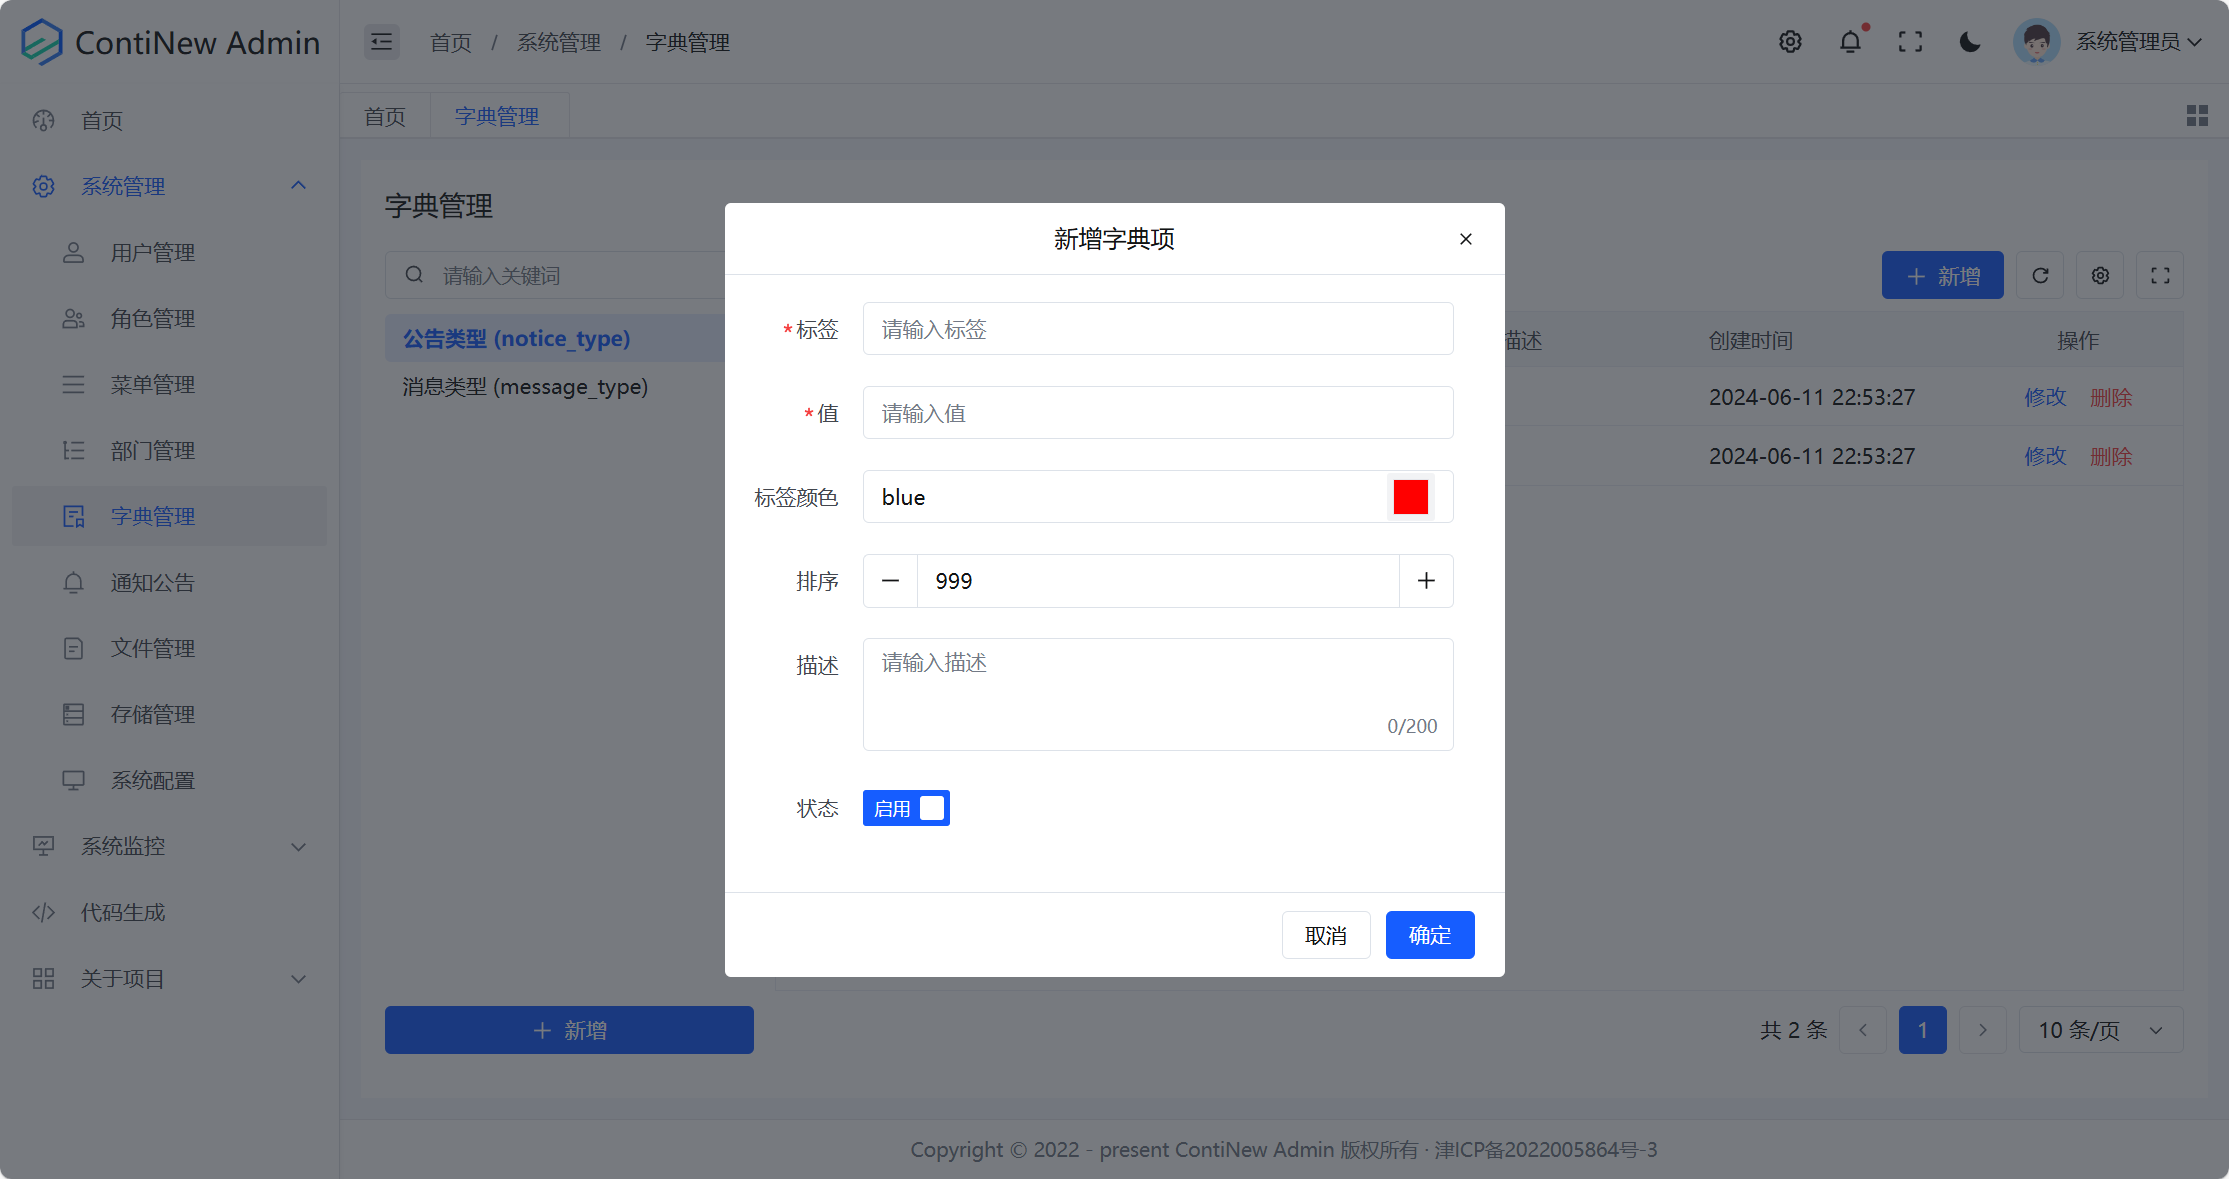Cancel the new dictionary item dialog
Viewport: 2229px width, 1179px height.
(x=1326, y=934)
